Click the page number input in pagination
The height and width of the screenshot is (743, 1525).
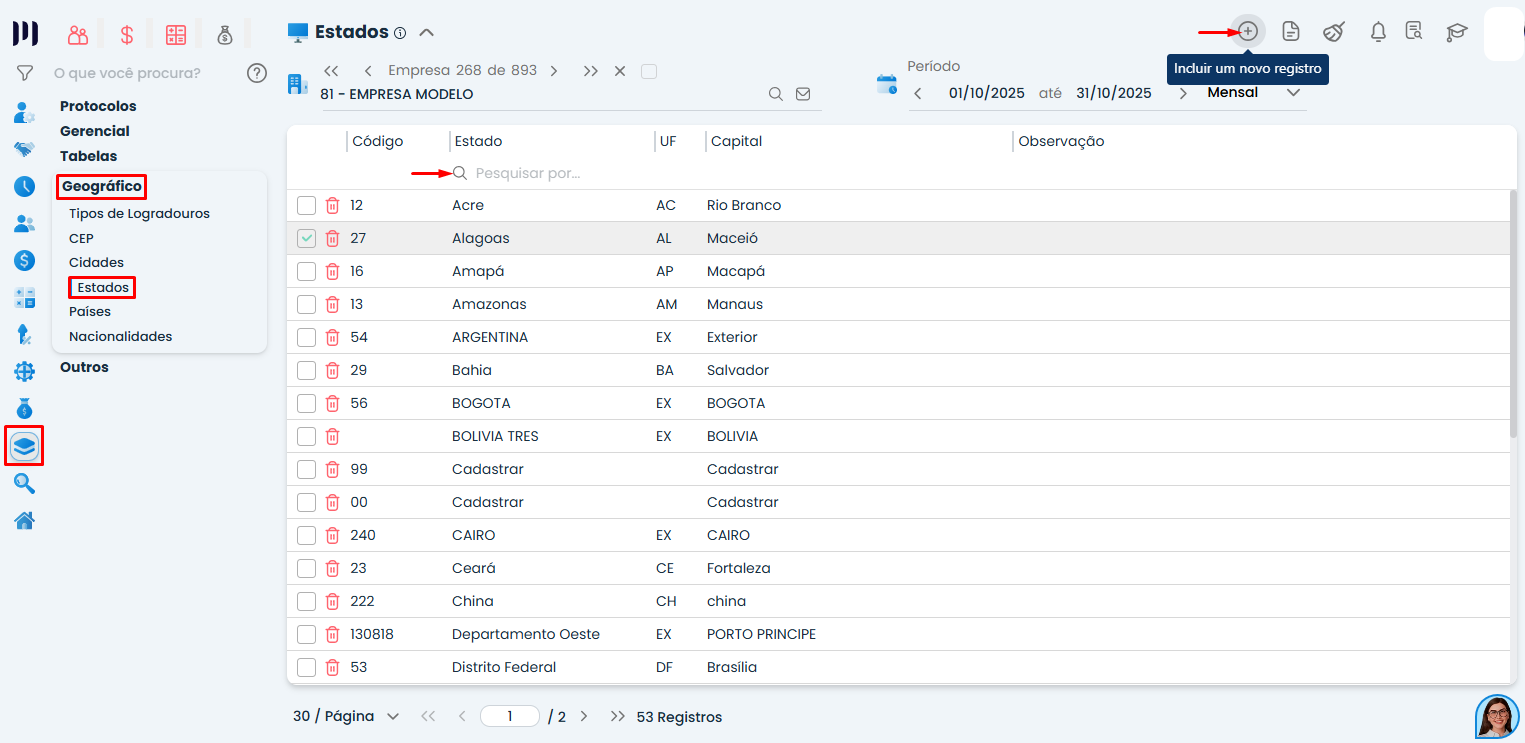coord(509,717)
